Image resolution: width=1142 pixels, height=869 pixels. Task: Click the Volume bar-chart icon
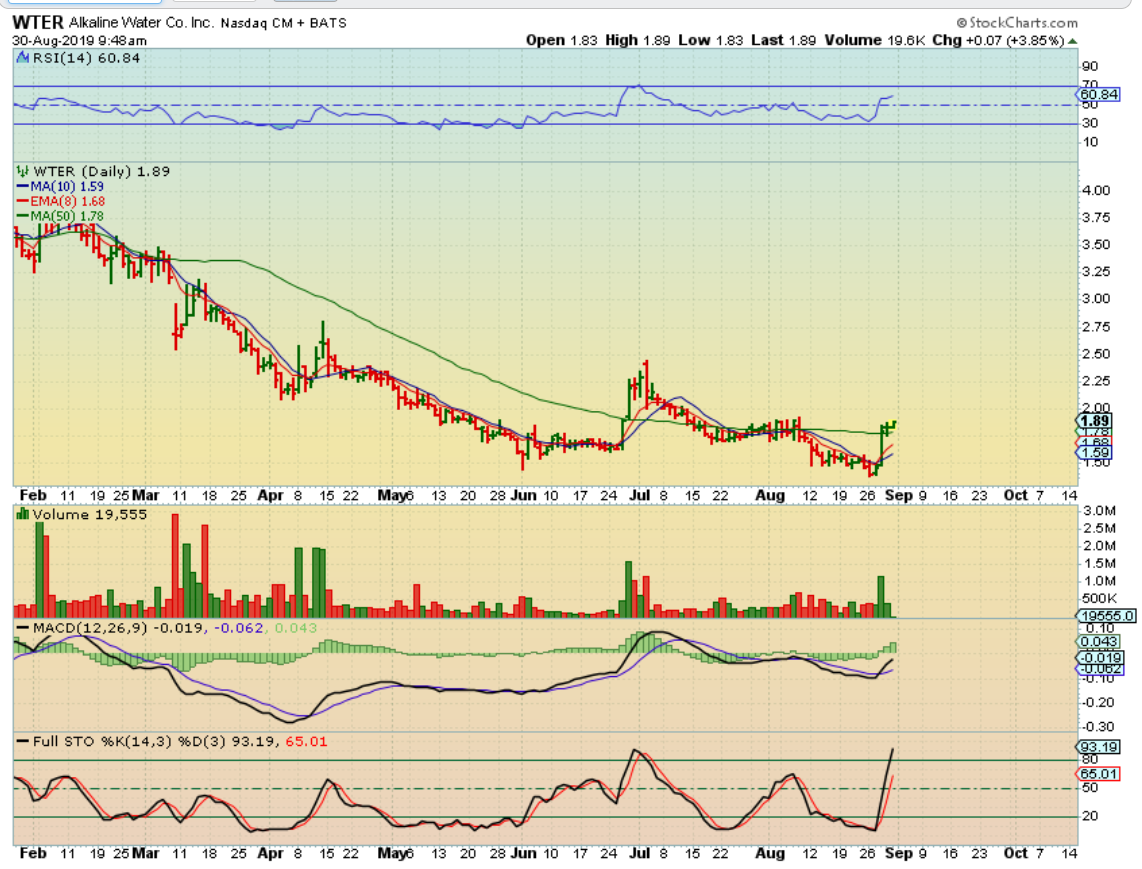pyautogui.click(x=21, y=514)
